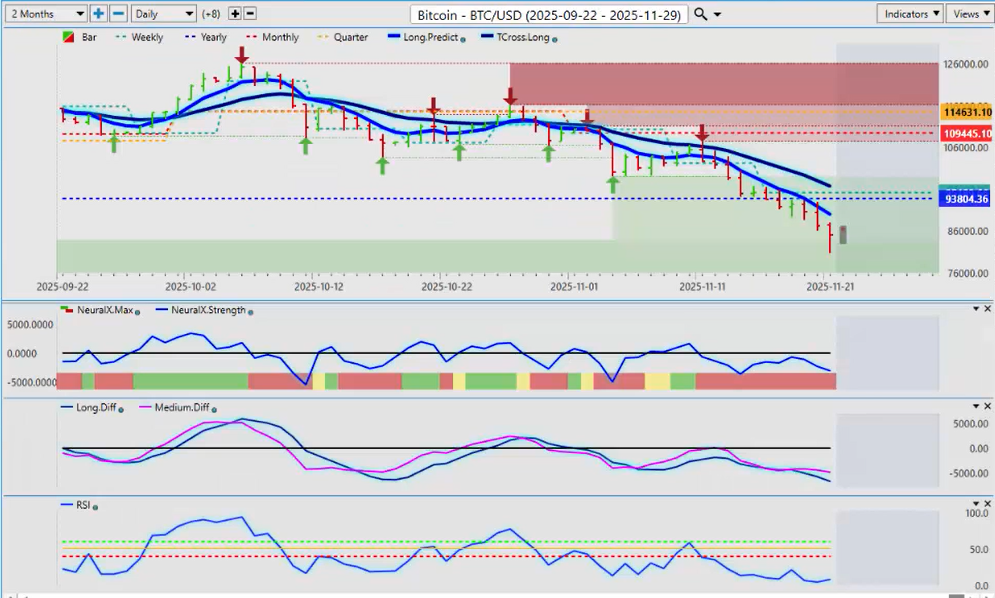
Task: Toggle the Quarter legend item
Action: pos(345,38)
